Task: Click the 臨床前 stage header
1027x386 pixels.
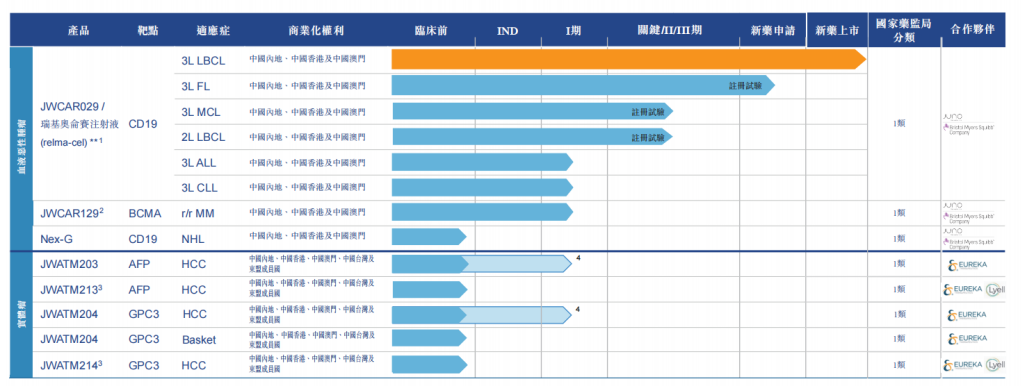Action: coord(431,31)
